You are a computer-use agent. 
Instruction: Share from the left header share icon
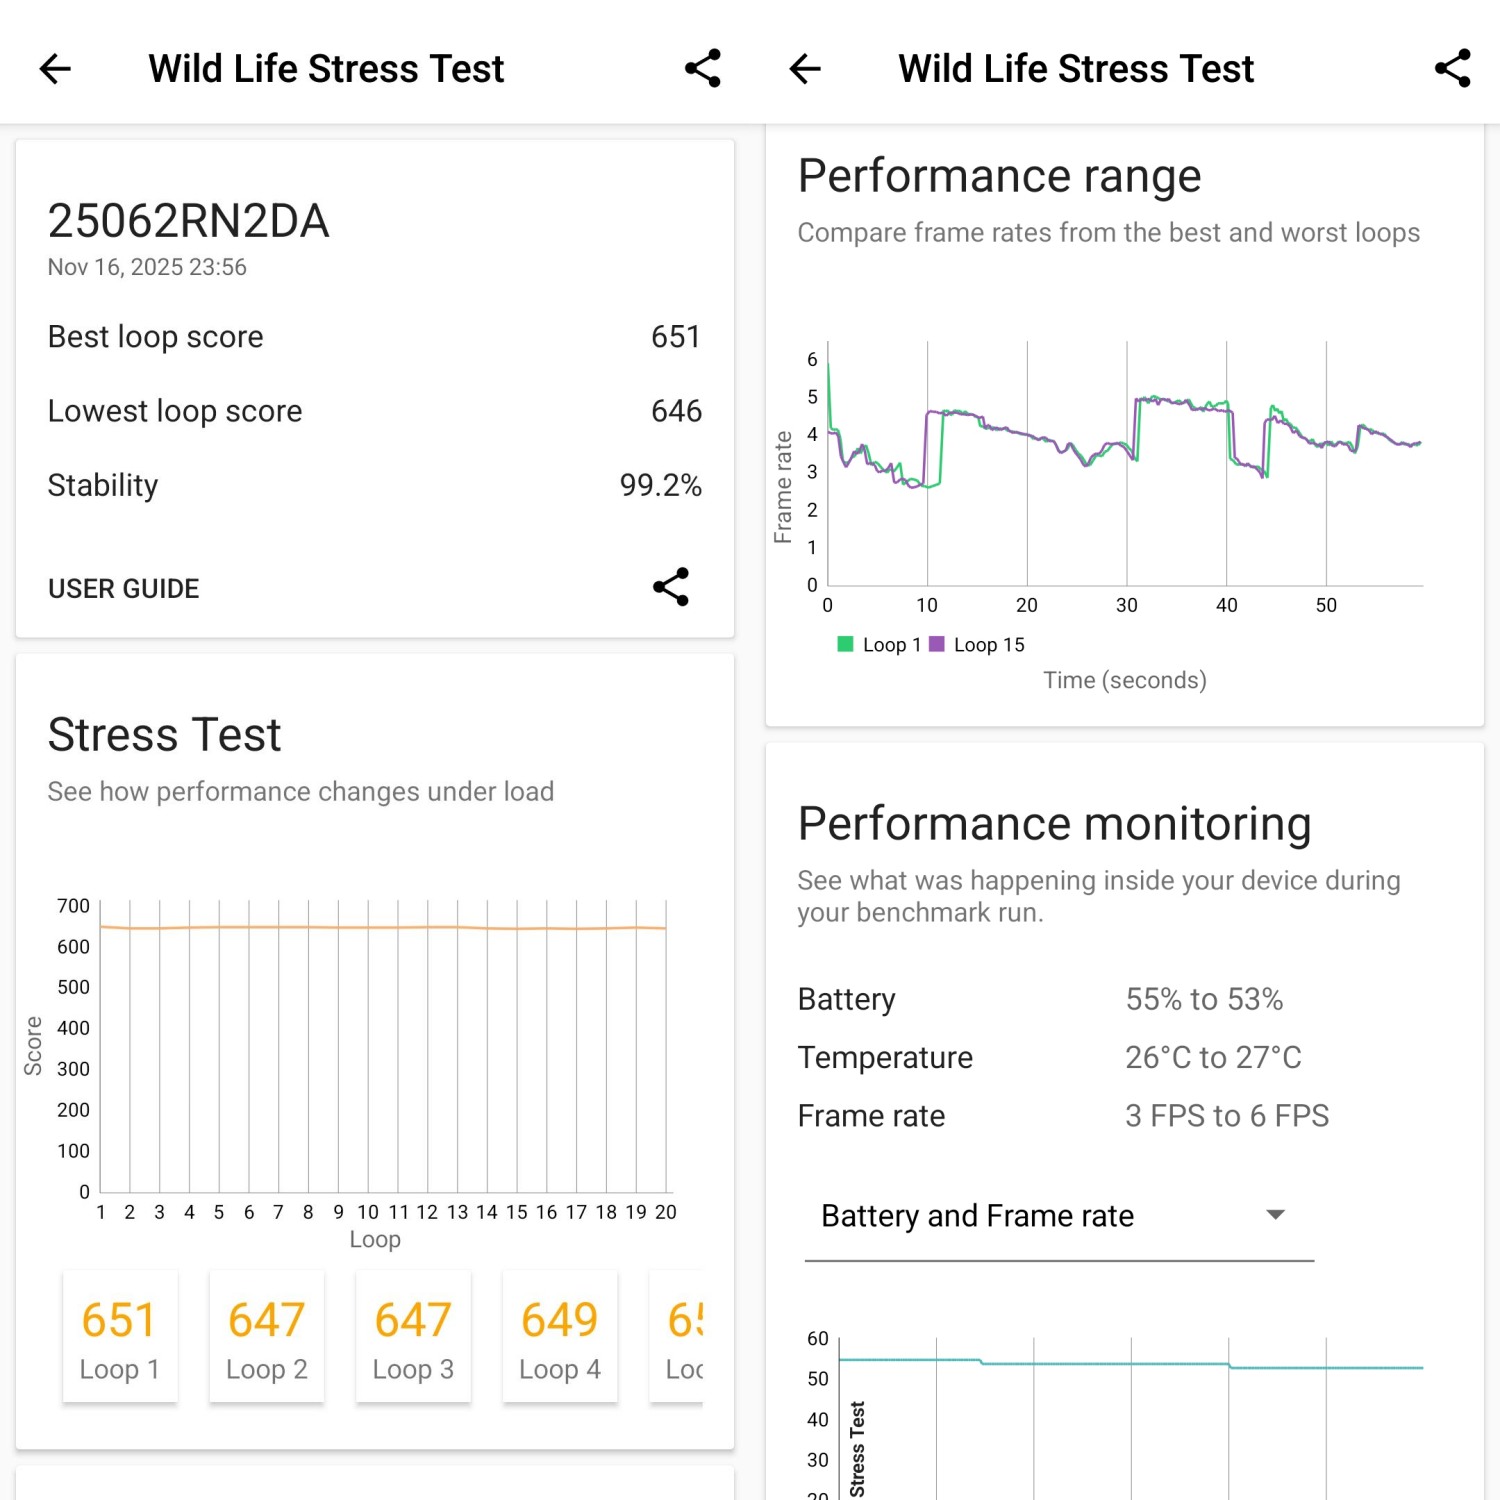(x=702, y=69)
